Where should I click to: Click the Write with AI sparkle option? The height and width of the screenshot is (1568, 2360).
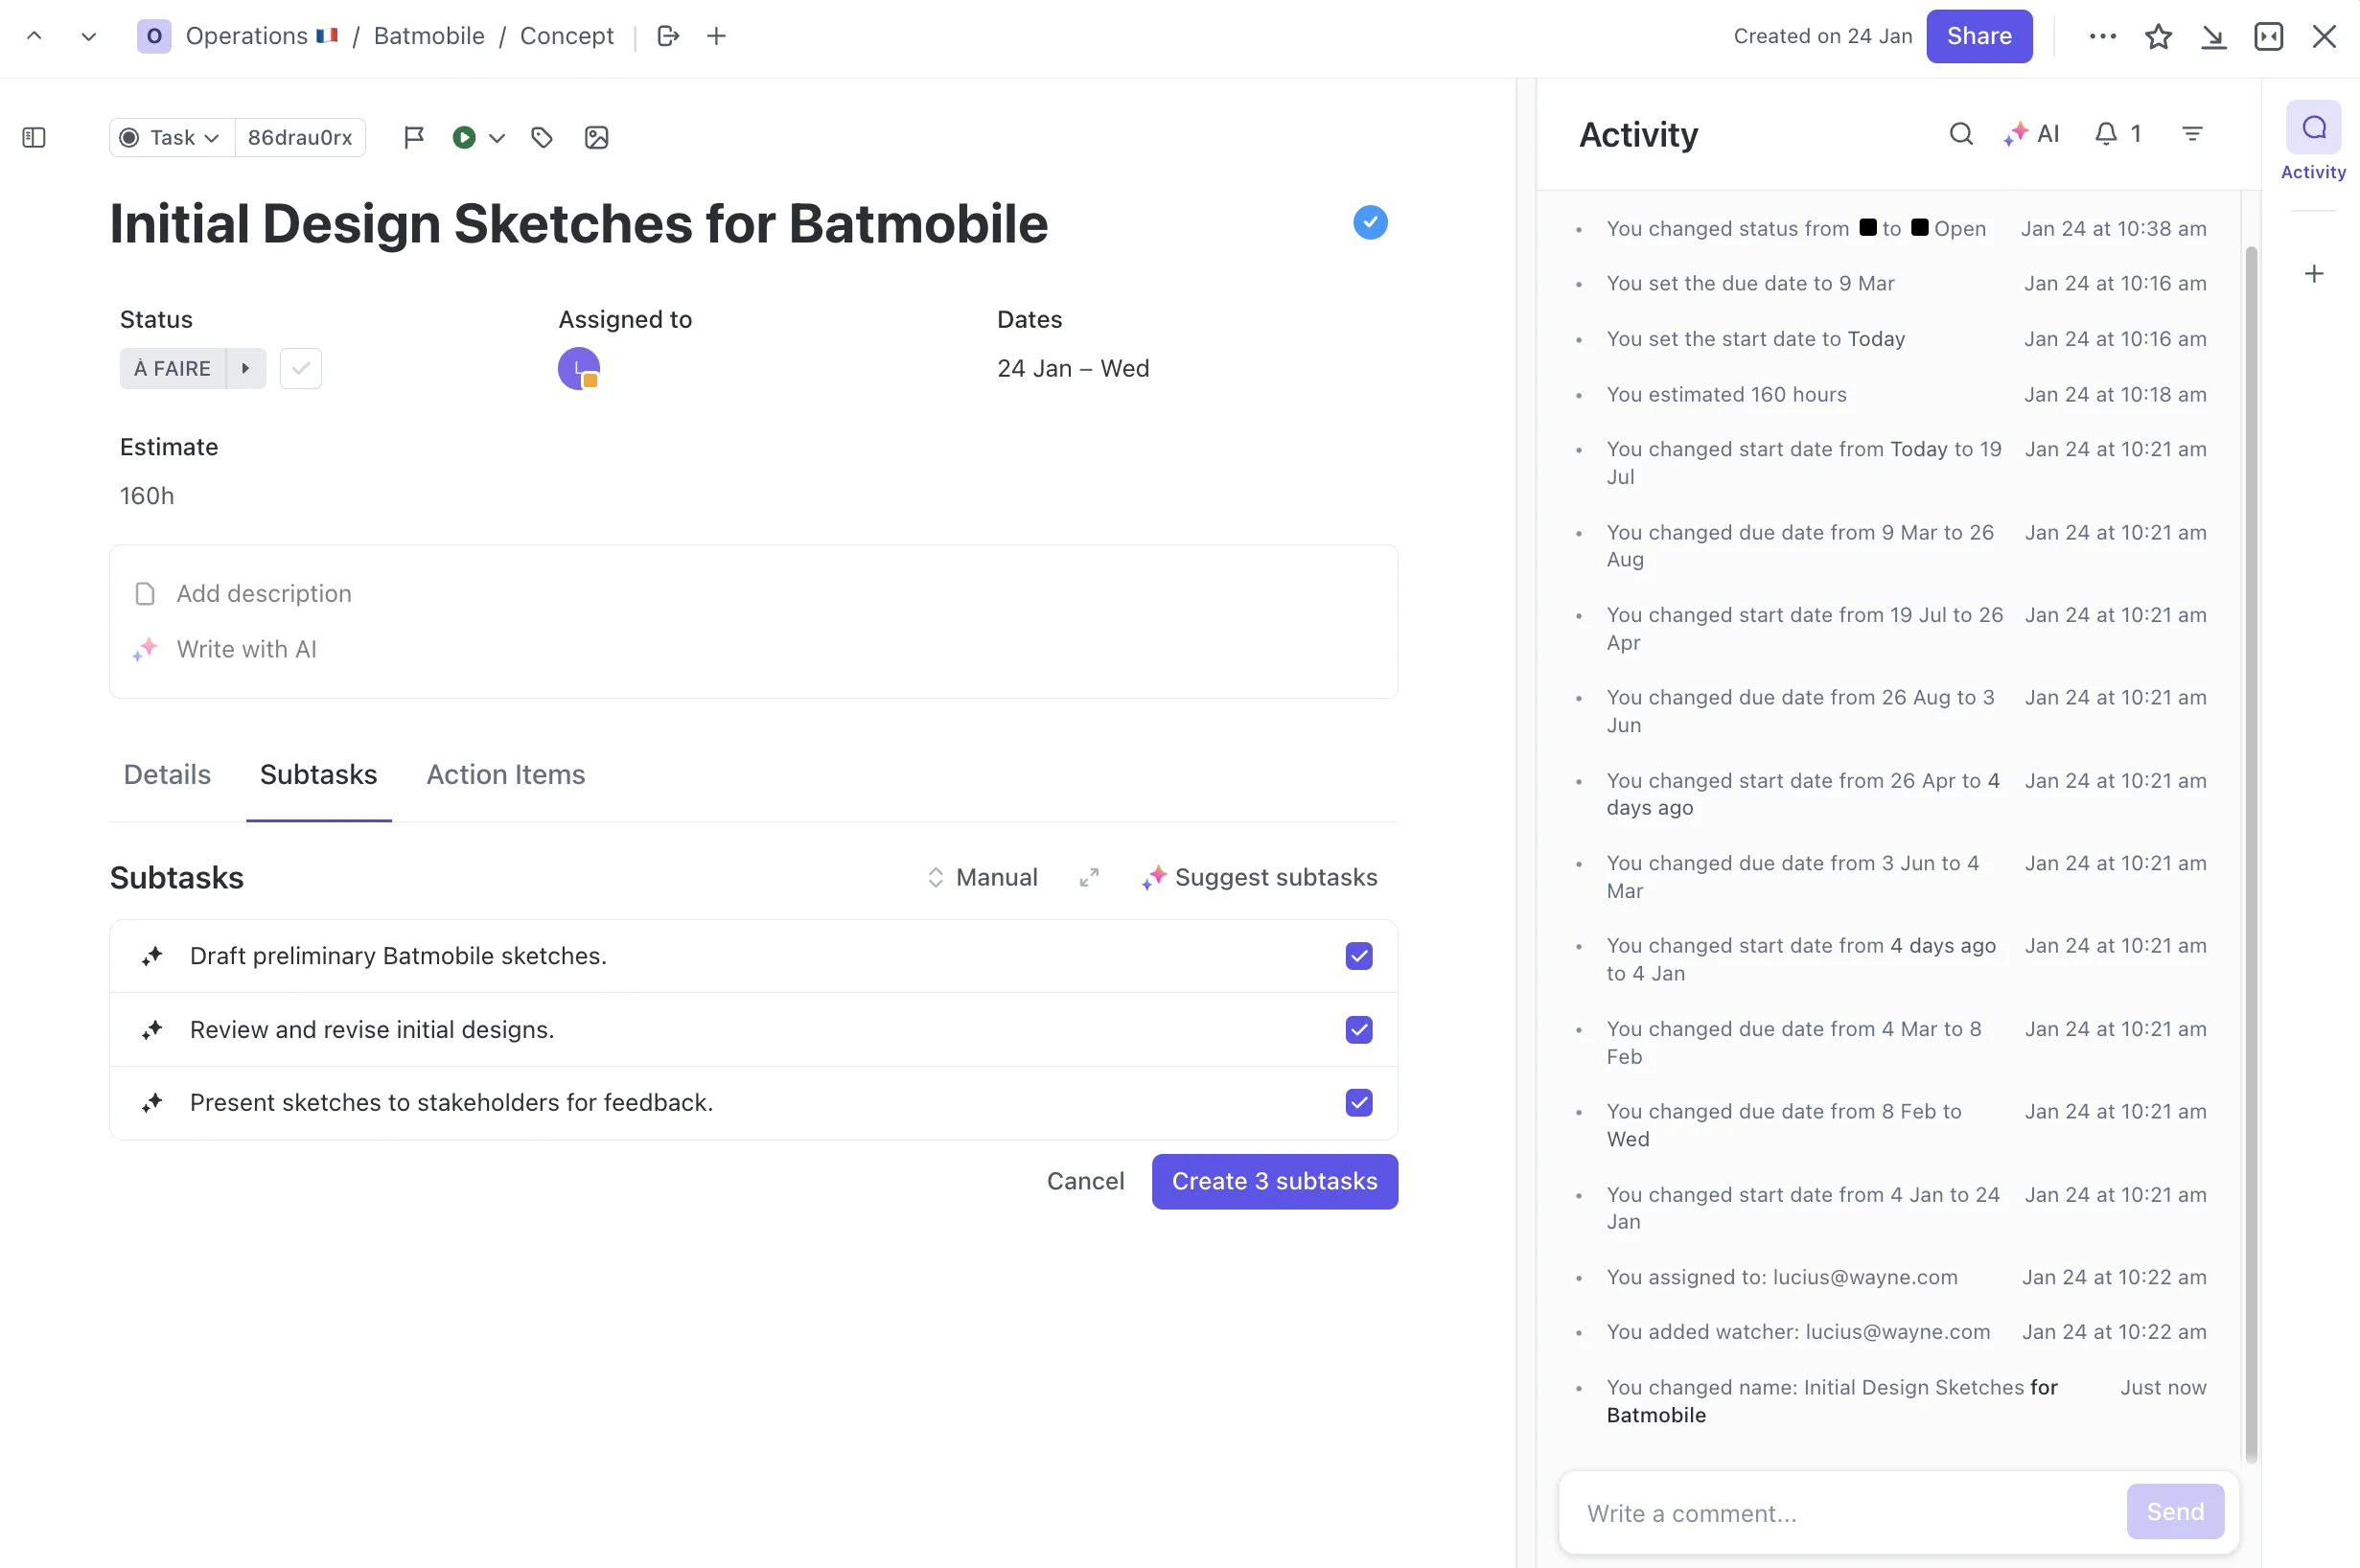pyautogui.click(x=225, y=649)
